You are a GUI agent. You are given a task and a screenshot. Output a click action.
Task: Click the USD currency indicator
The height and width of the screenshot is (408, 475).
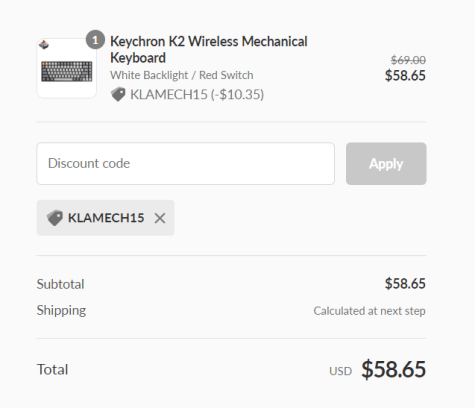(x=341, y=371)
